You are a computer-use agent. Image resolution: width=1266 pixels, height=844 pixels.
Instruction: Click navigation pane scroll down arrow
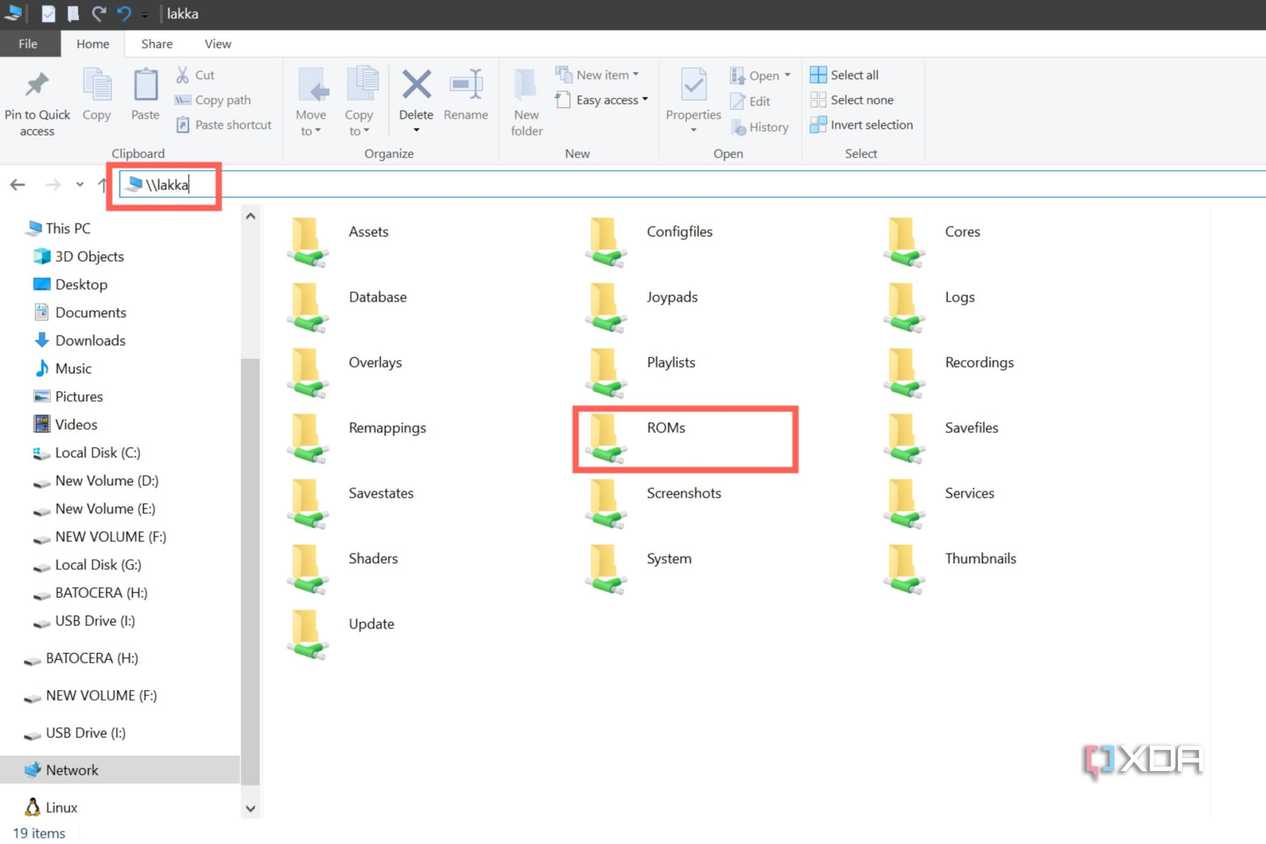coord(250,808)
